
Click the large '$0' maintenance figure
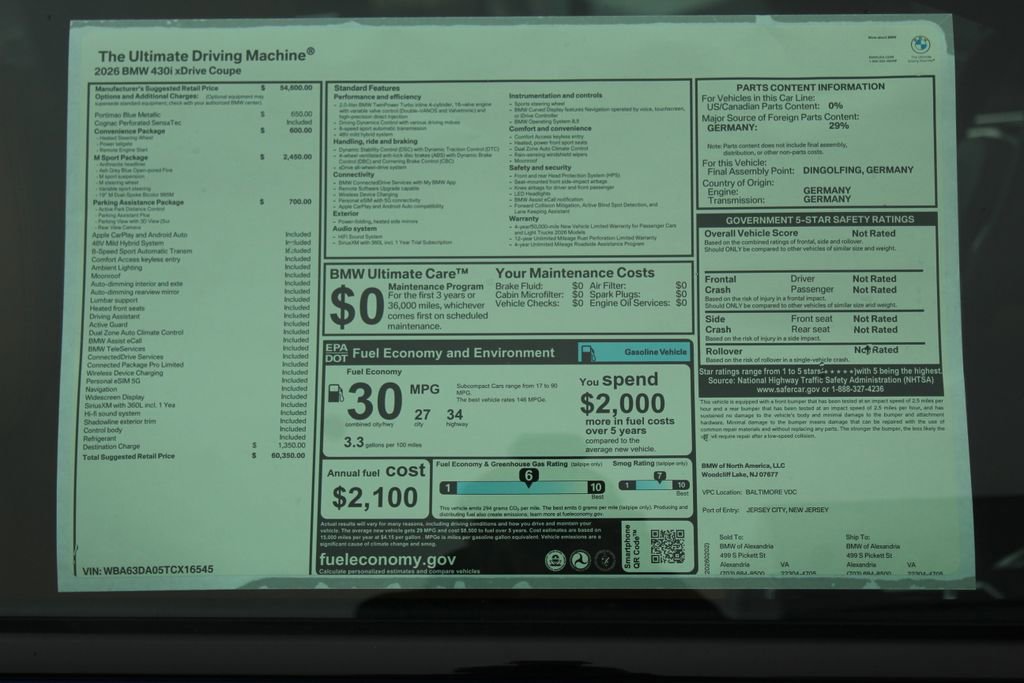[357, 307]
